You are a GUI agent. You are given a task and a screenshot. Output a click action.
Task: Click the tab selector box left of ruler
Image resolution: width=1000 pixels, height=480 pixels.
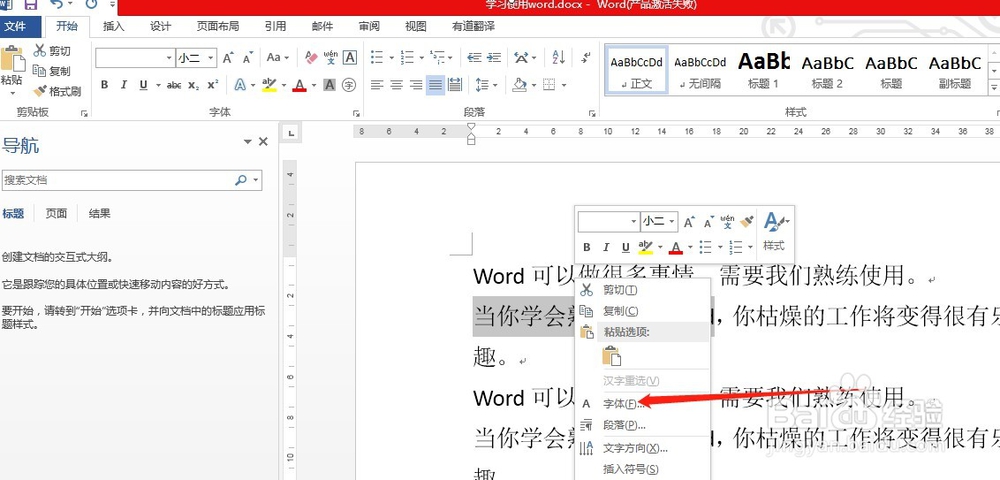[291, 133]
